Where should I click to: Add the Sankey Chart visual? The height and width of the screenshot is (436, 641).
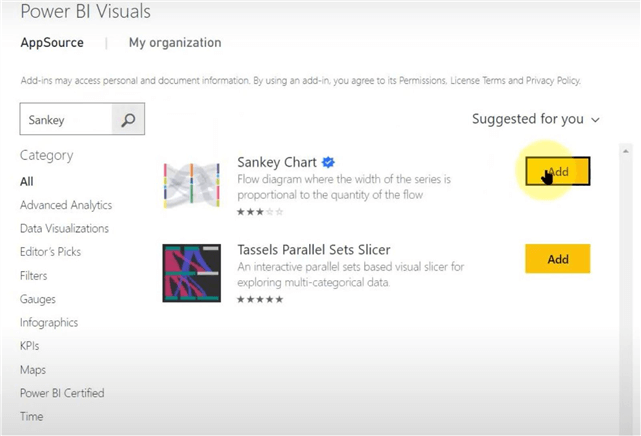[x=557, y=172]
